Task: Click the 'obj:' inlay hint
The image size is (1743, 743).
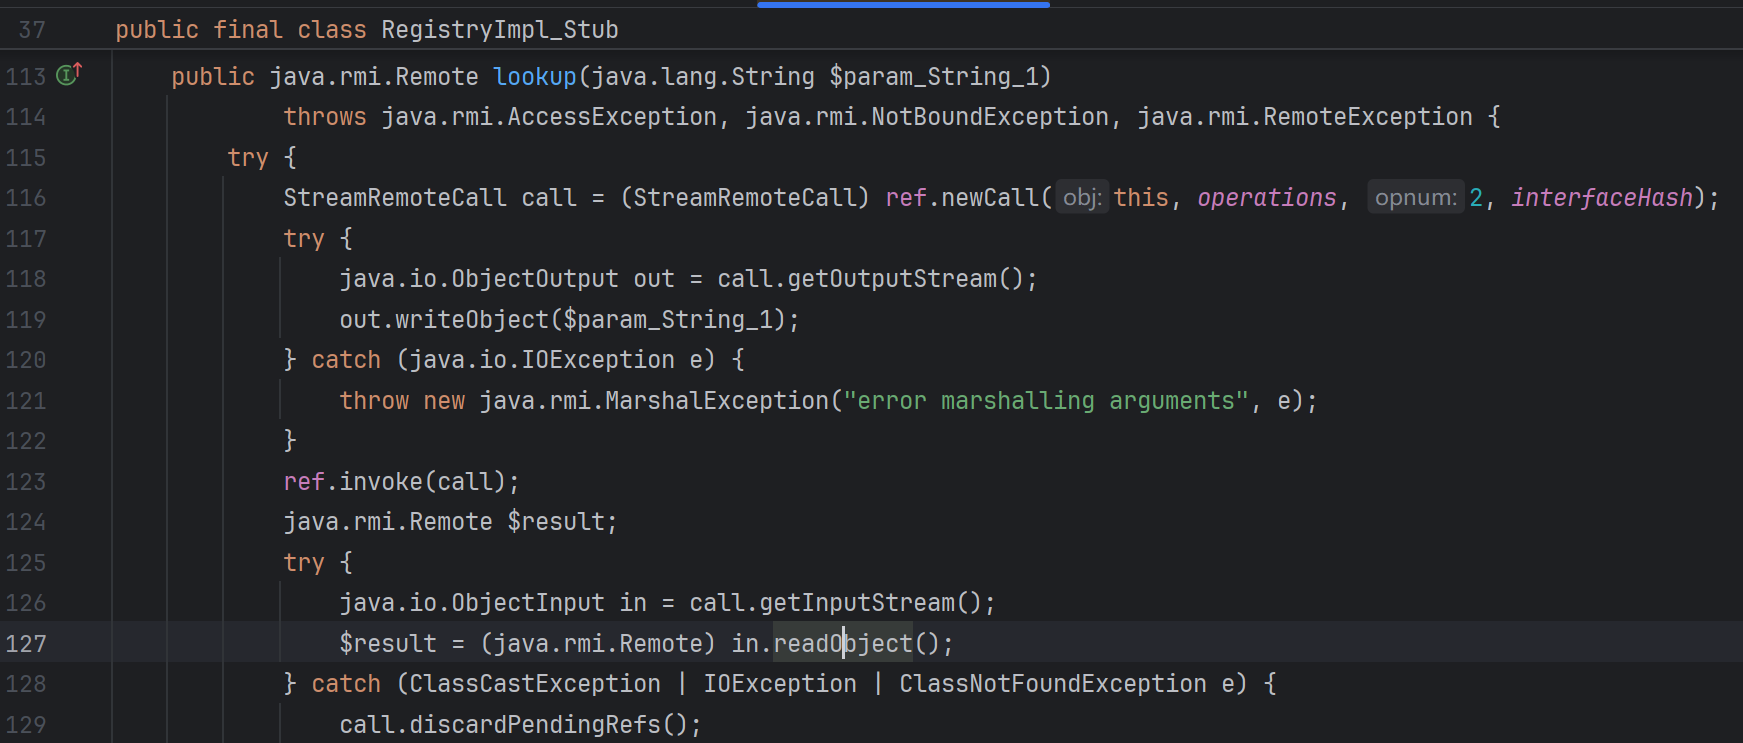Action: [x=1082, y=198]
